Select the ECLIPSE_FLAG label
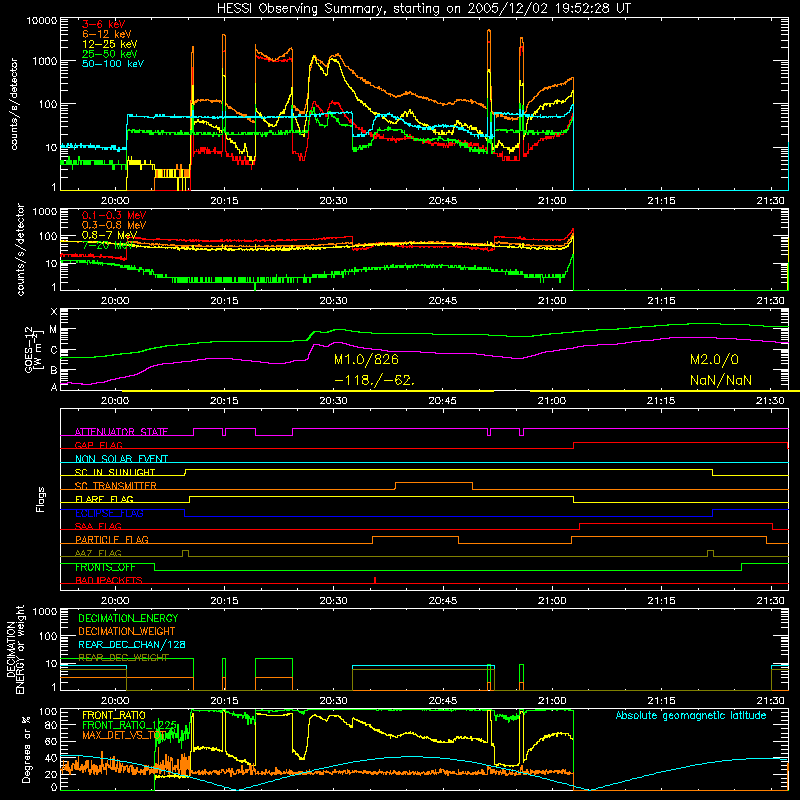 (109, 513)
